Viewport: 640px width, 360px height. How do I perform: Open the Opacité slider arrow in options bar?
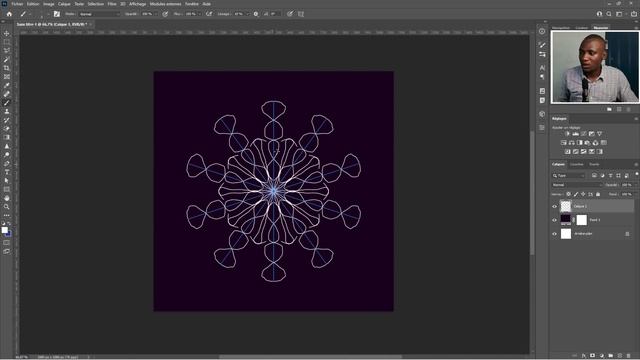[x=156, y=14]
